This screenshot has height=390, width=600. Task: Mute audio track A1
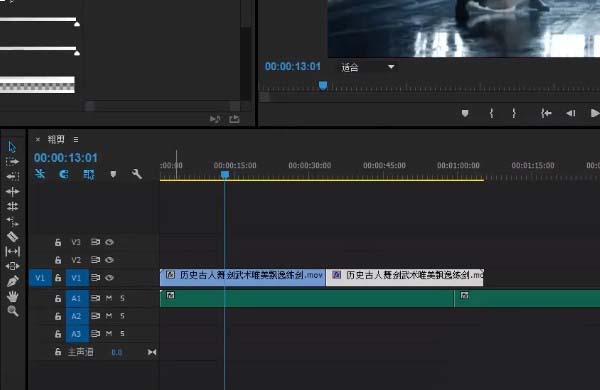point(109,298)
